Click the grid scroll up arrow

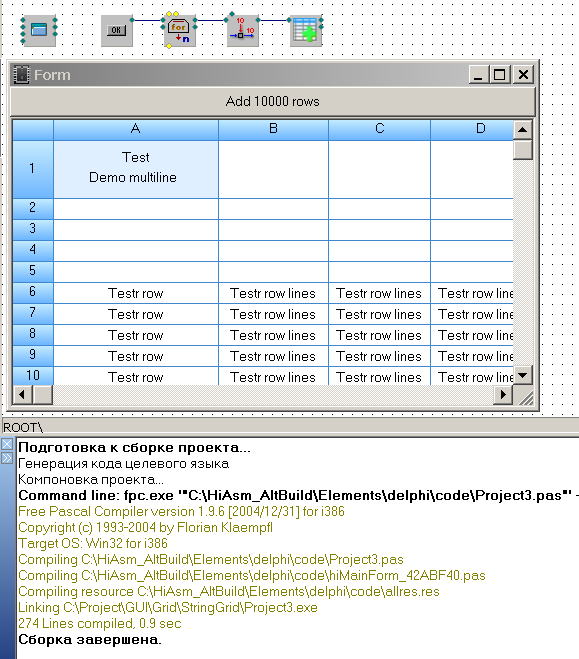523,129
